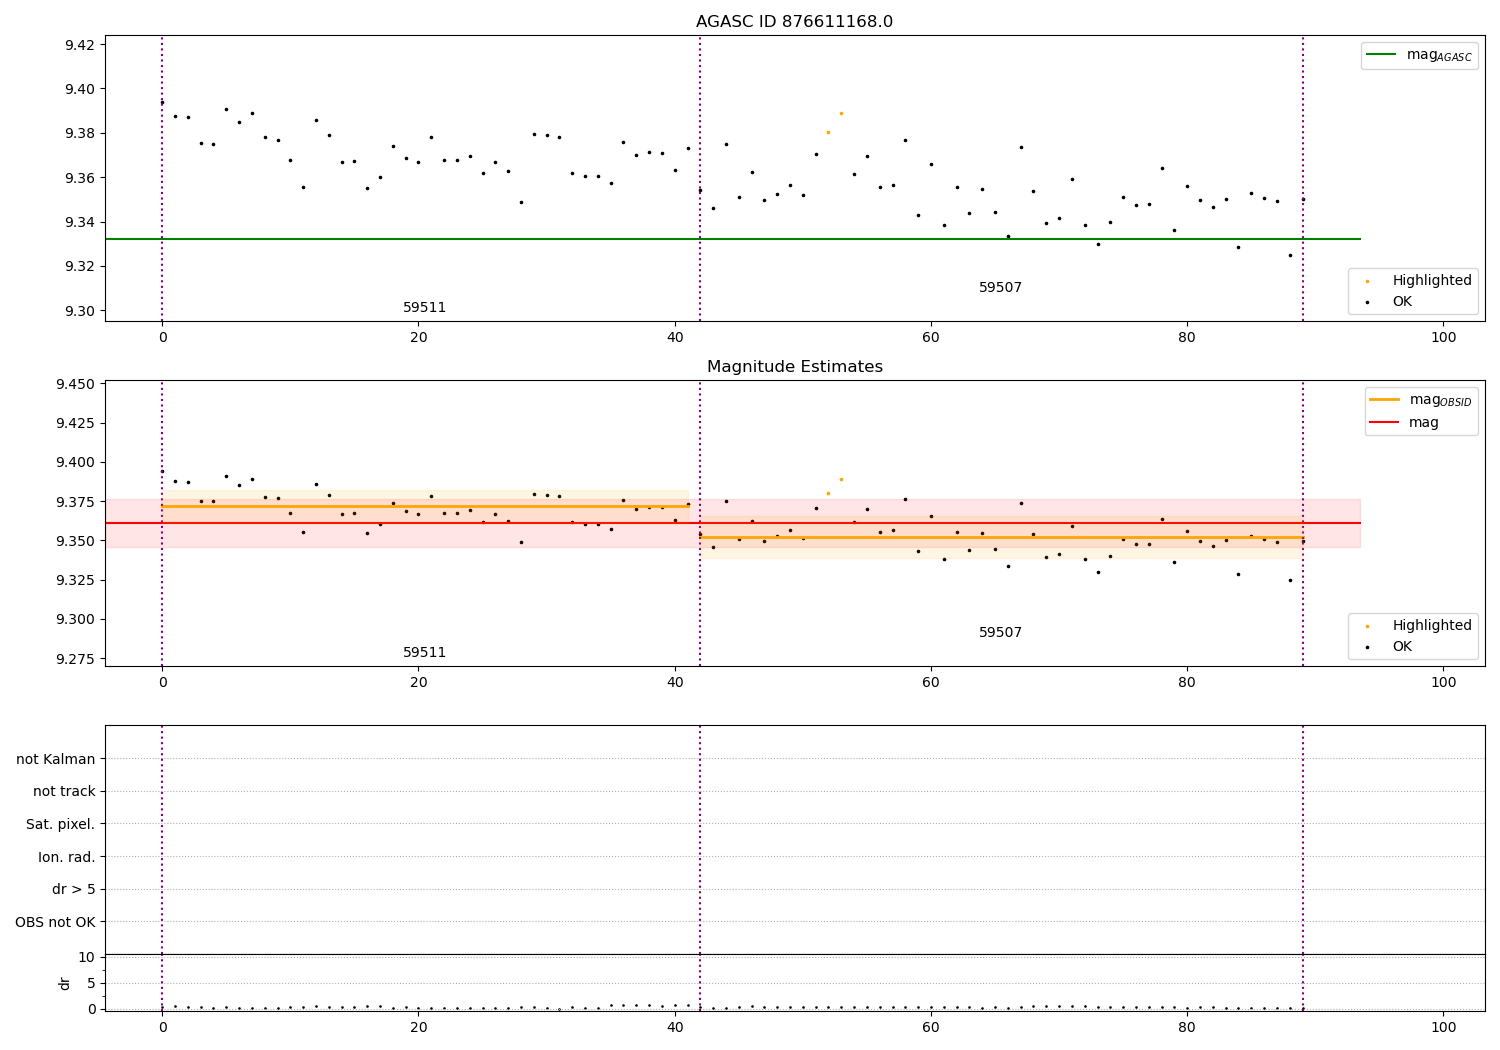Click the x-axis tick '100' in the top plot
Screen dimensions: 1500x1050
point(1443,338)
